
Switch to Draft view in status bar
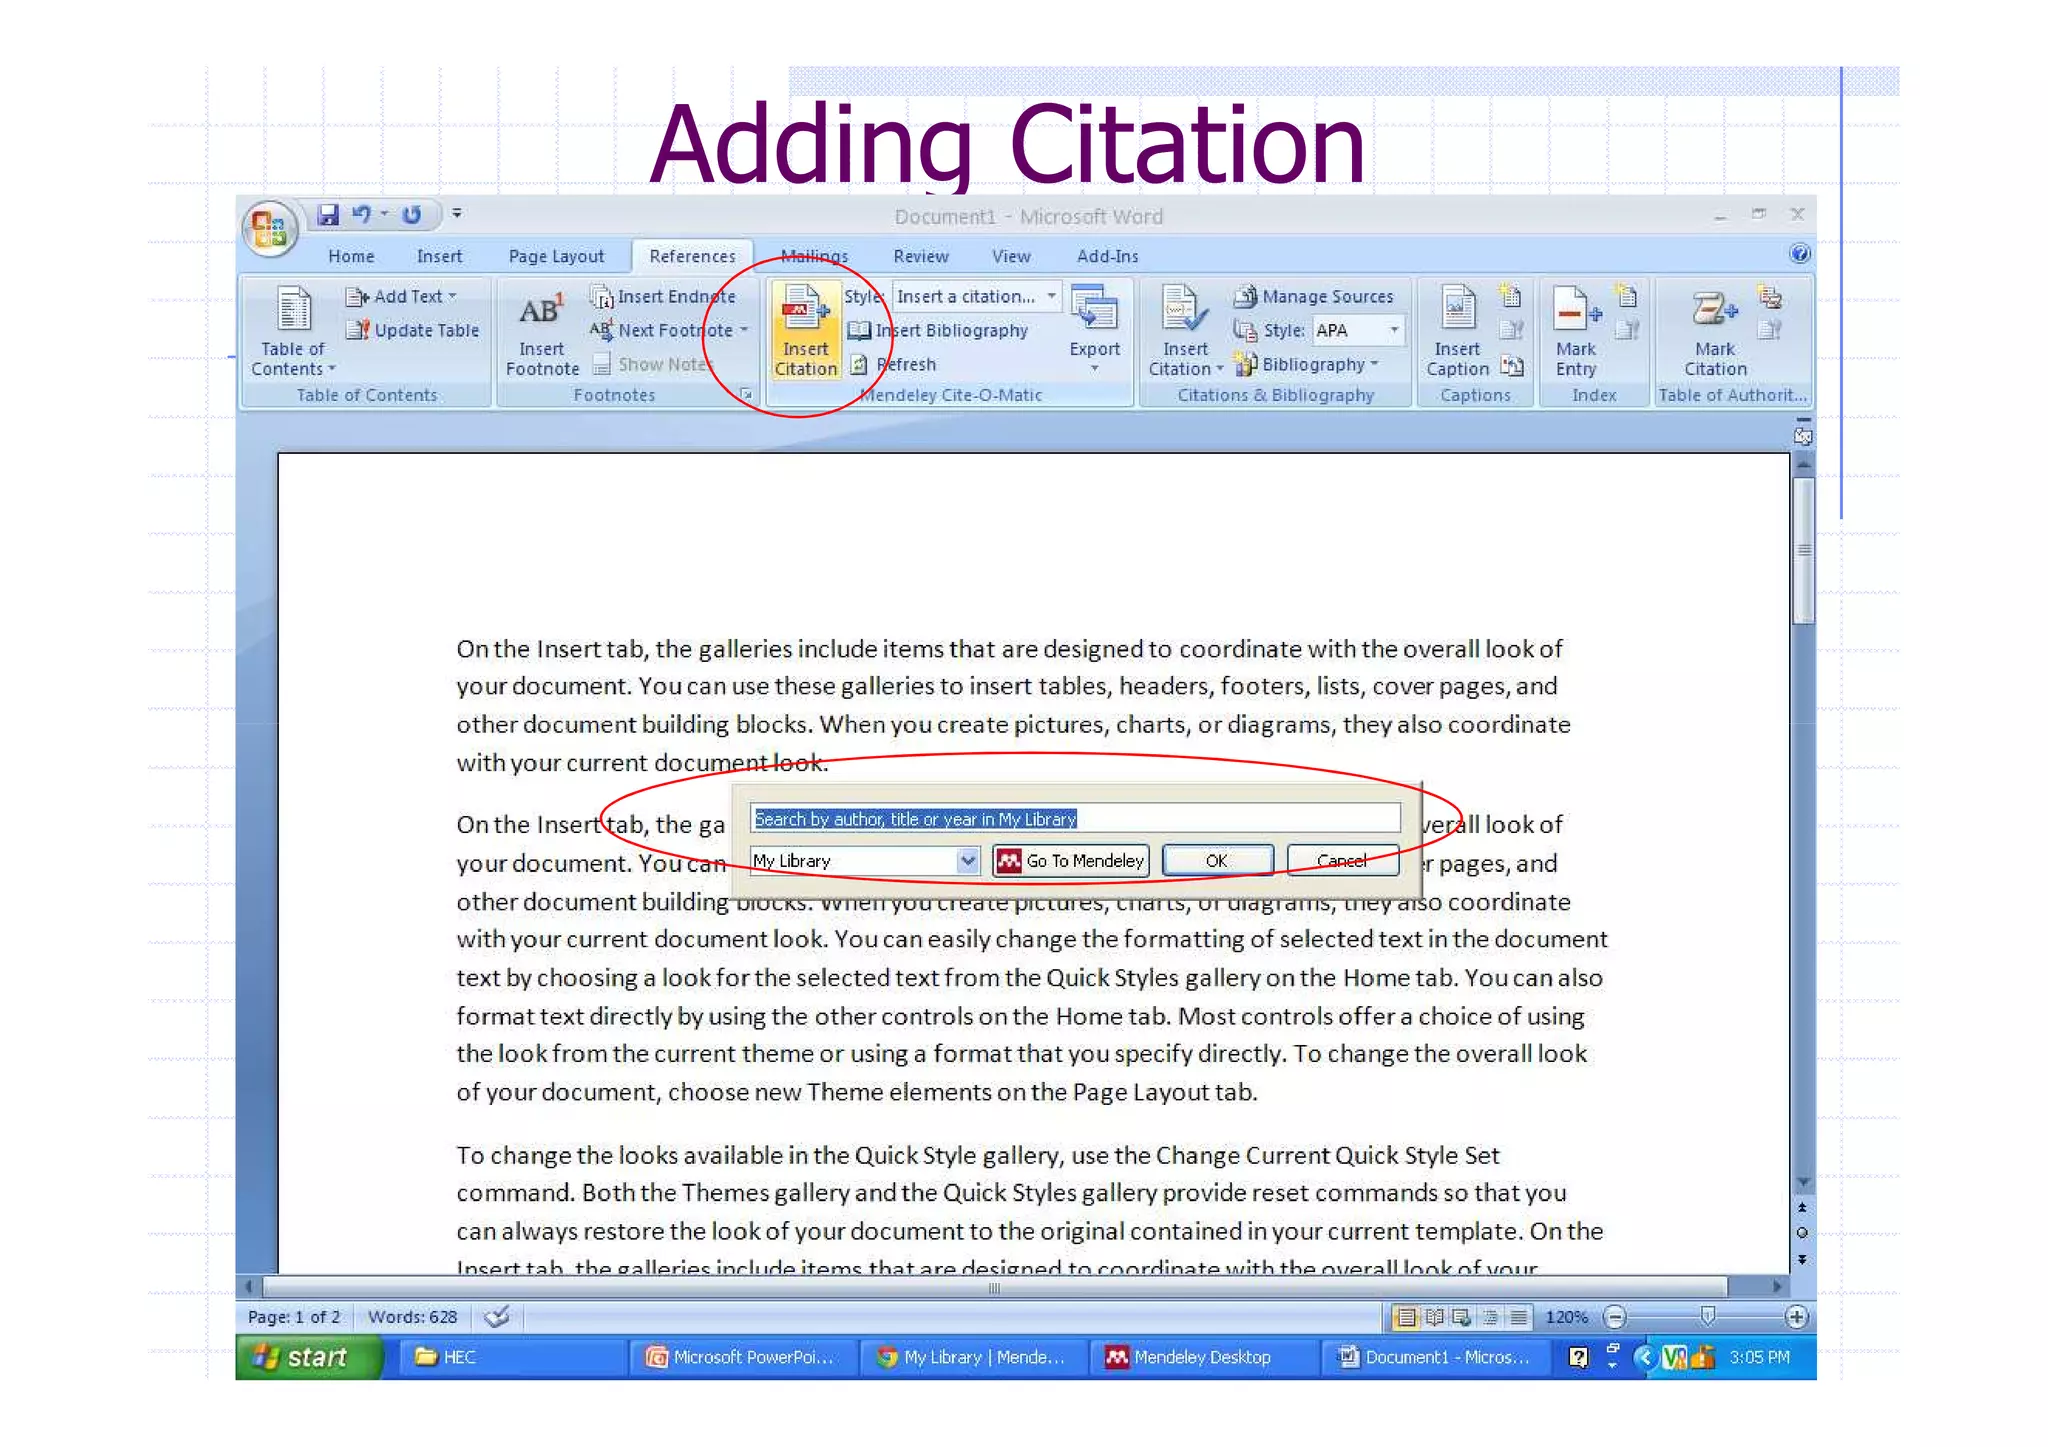pos(1519,1317)
